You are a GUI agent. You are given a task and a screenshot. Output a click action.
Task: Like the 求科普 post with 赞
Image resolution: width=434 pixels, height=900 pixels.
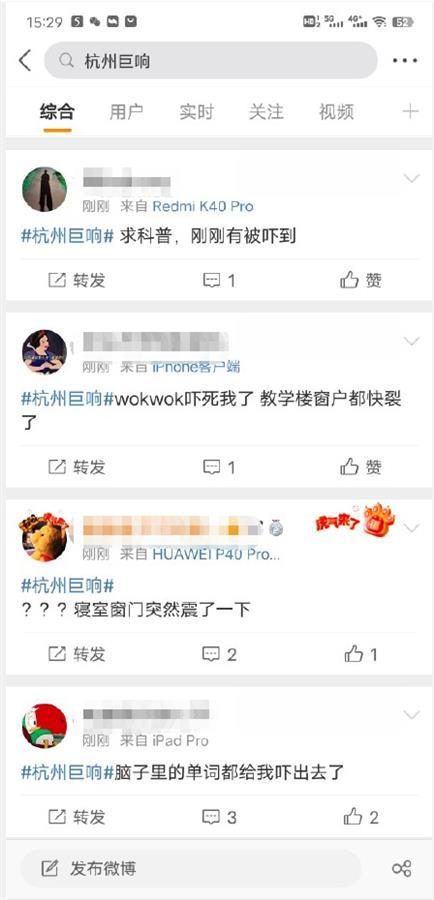coord(361,280)
